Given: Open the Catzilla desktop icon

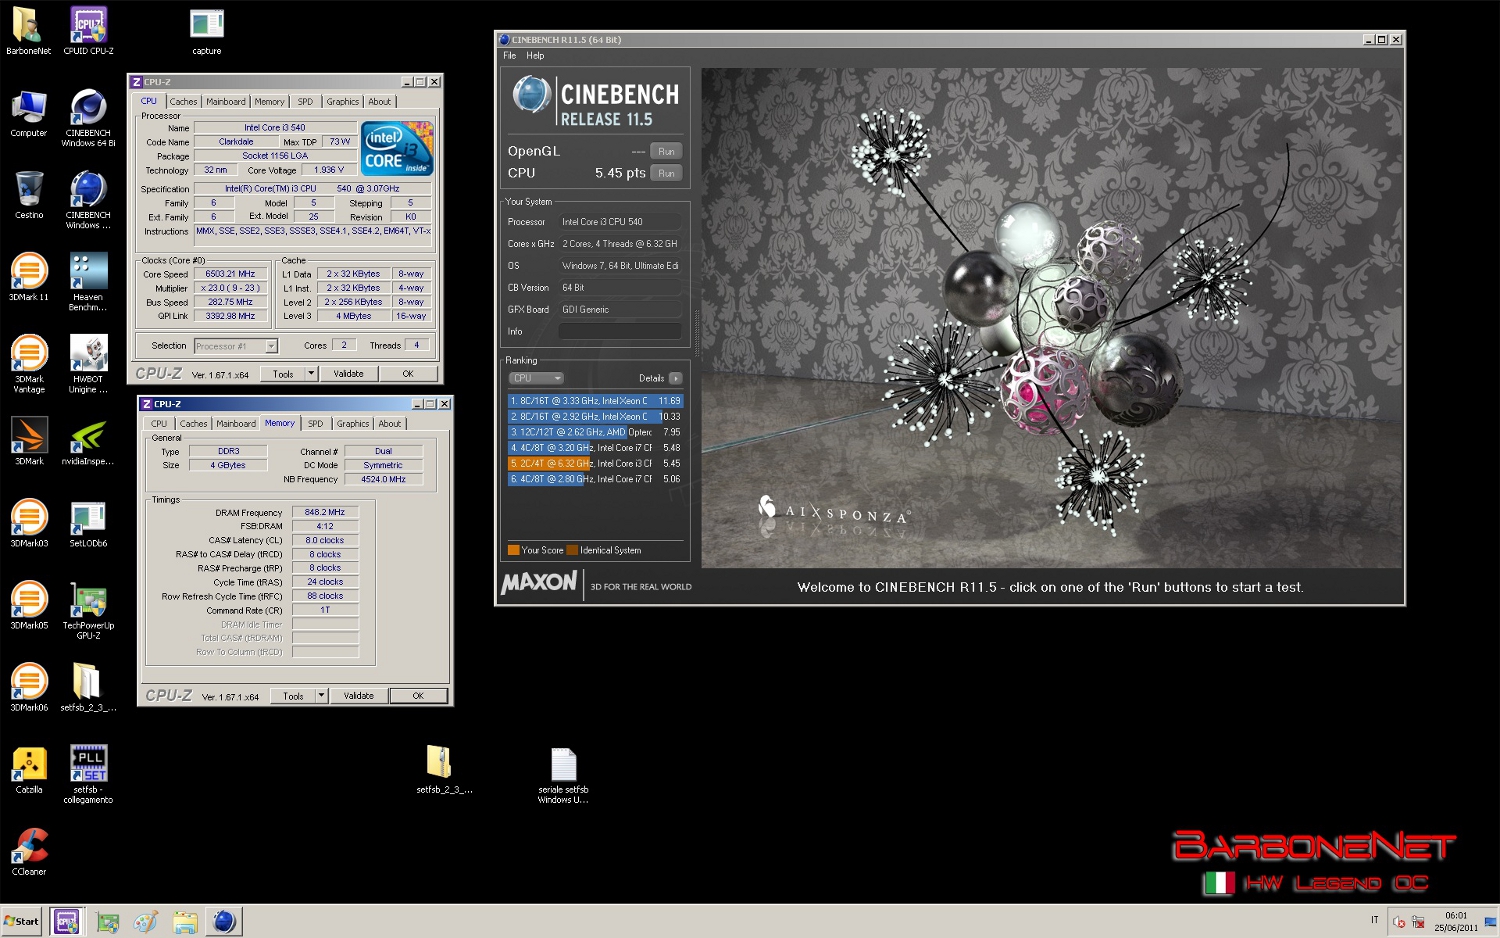Looking at the screenshot, I should tap(29, 769).
